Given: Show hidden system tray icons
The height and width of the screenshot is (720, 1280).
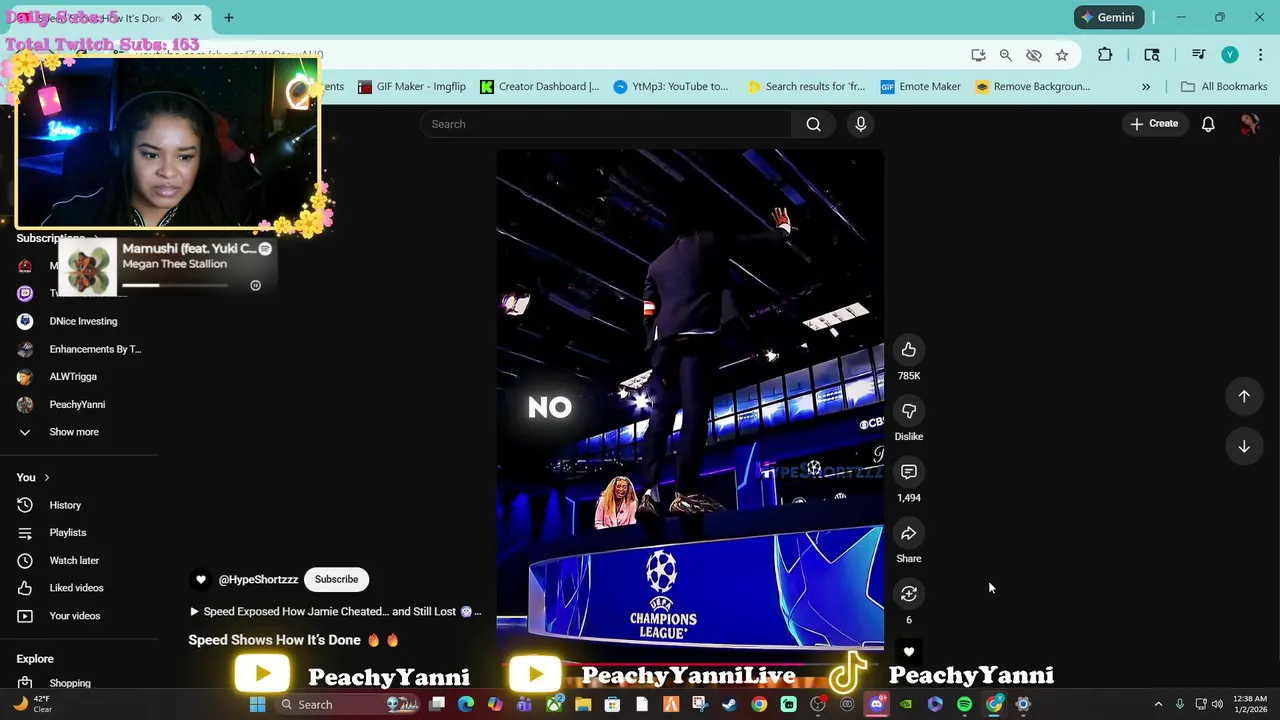Looking at the screenshot, I should 1158,704.
